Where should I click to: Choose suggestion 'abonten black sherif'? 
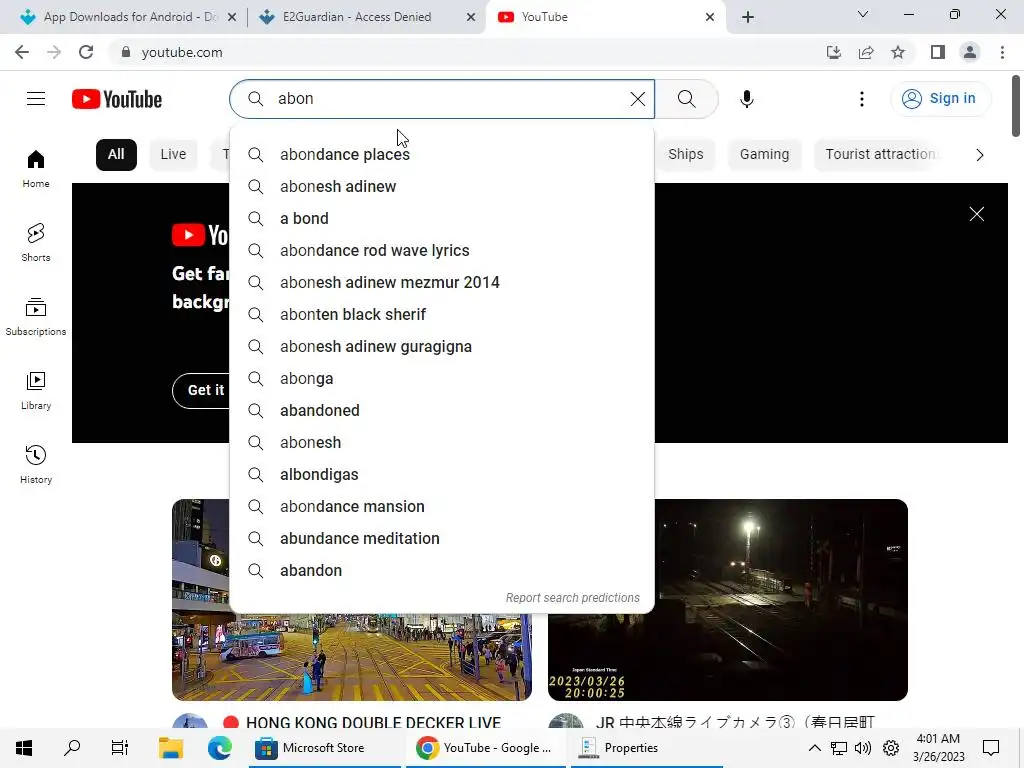(x=442, y=314)
